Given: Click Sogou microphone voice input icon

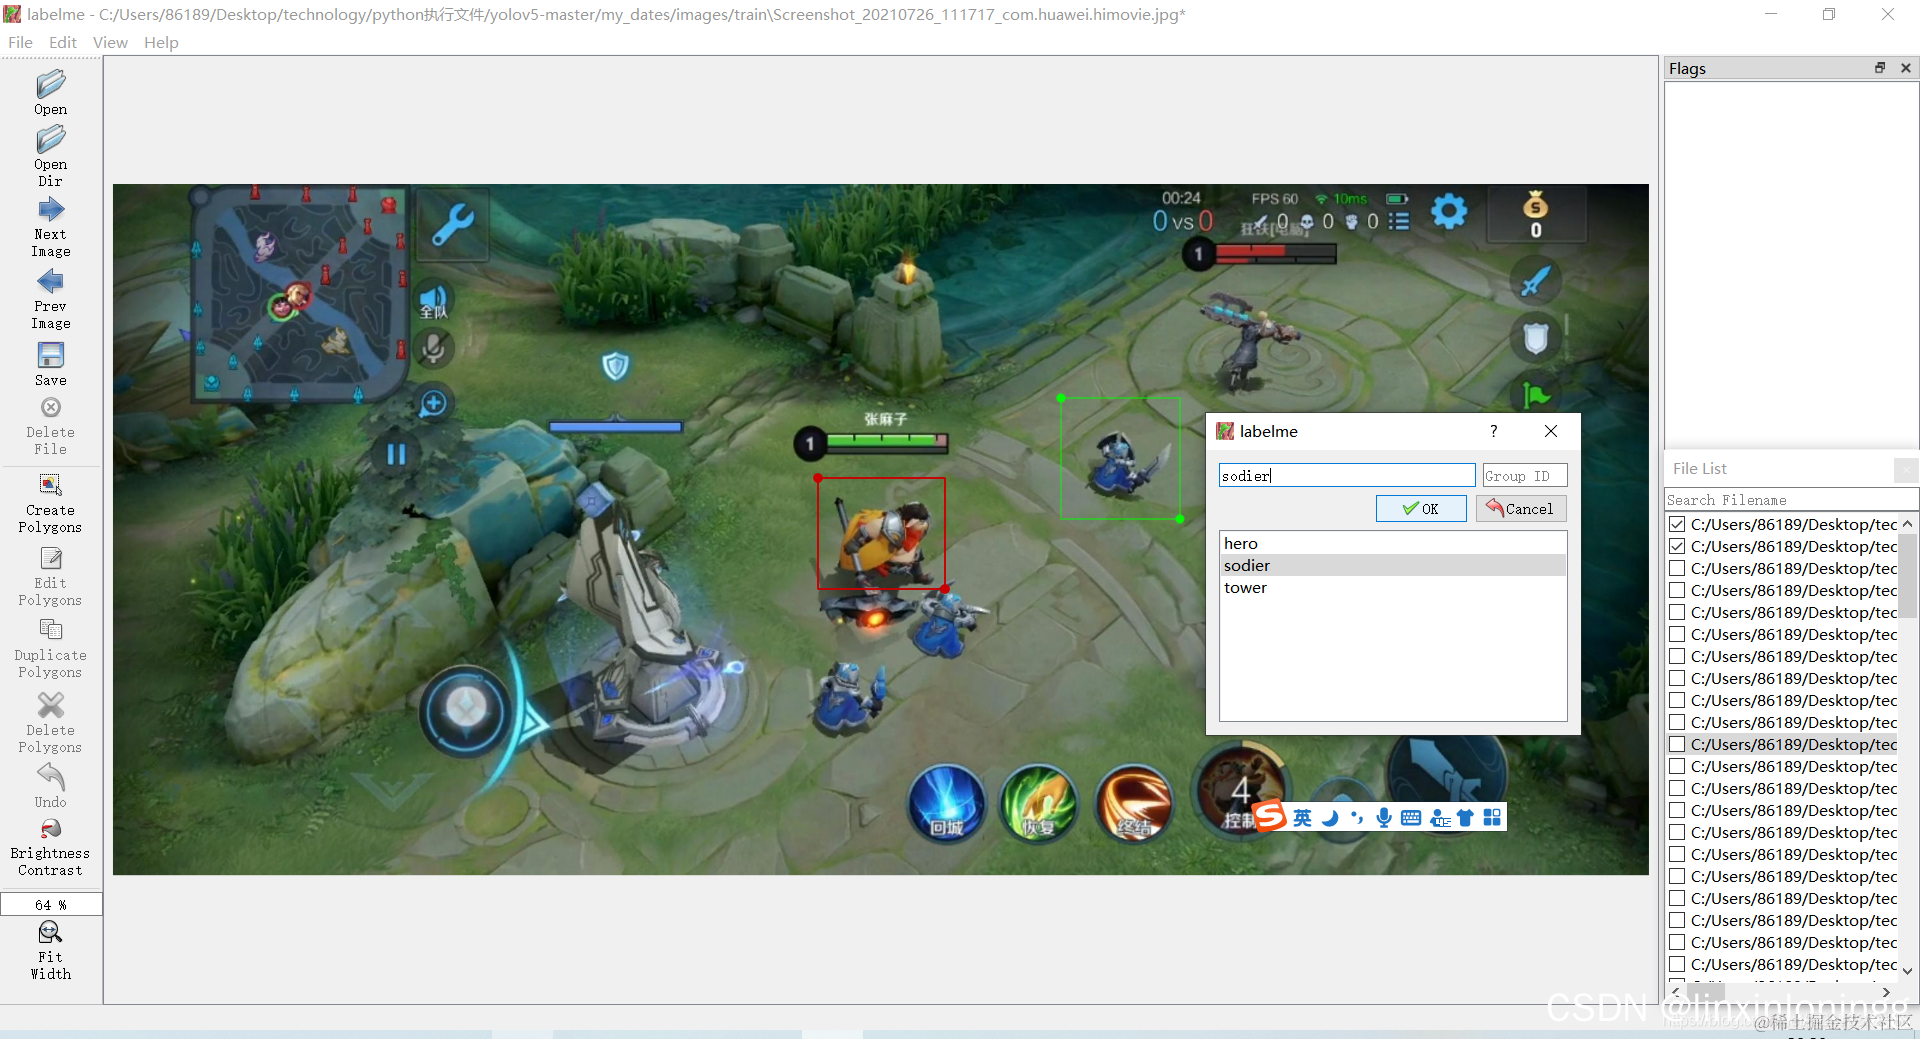Looking at the screenshot, I should (x=1384, y=818).
